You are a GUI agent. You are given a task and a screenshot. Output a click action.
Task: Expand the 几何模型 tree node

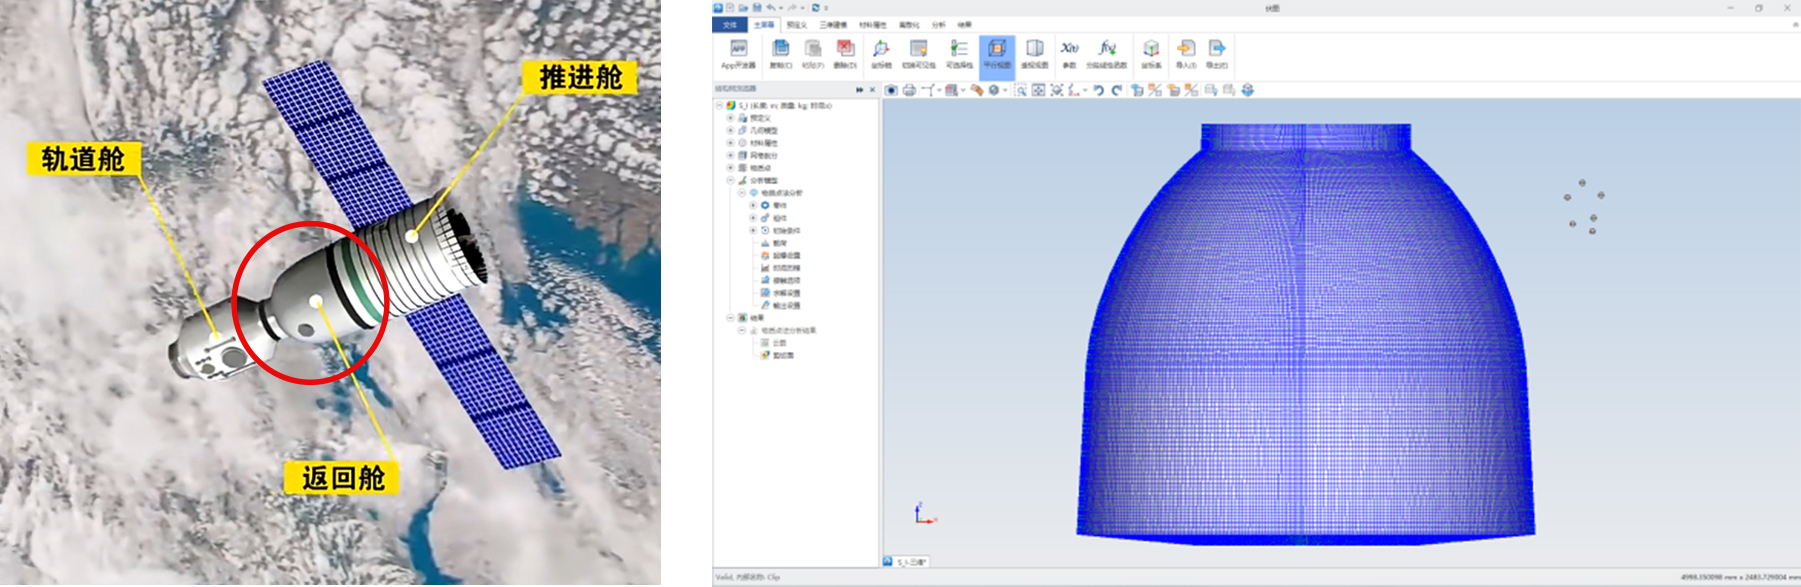coord(730,131)
